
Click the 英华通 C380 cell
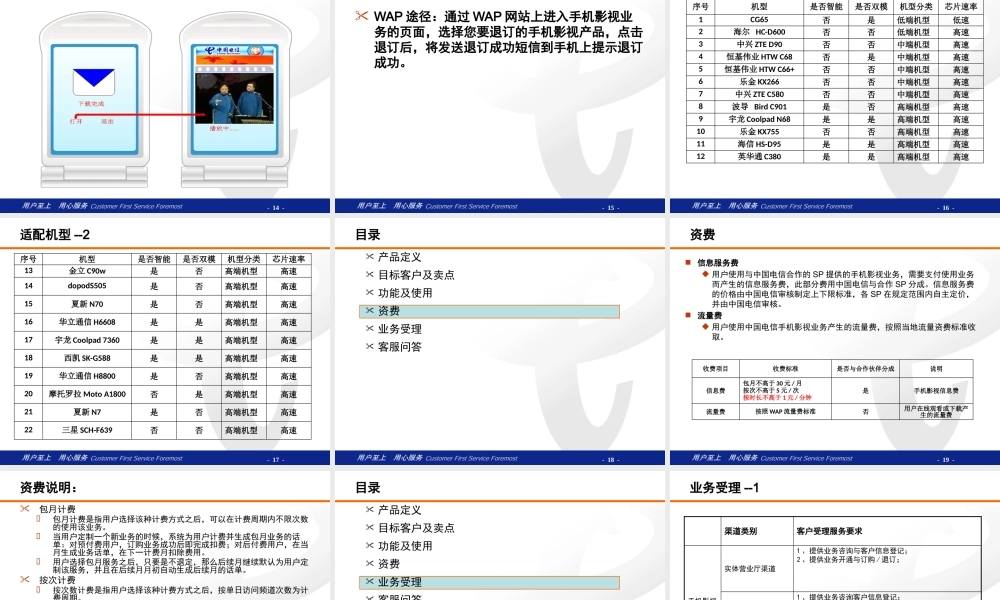(x=759, y=156)
